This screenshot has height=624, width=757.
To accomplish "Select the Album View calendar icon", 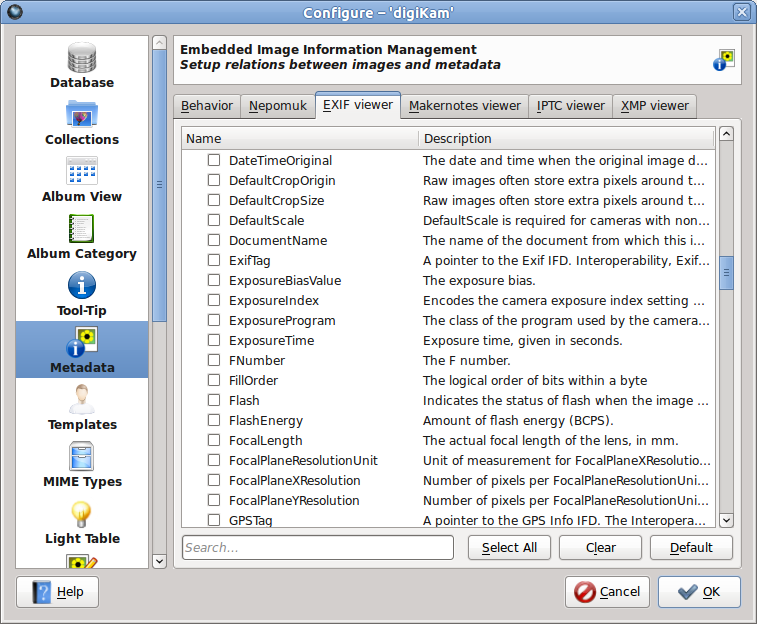I will [x=82, y=171].
